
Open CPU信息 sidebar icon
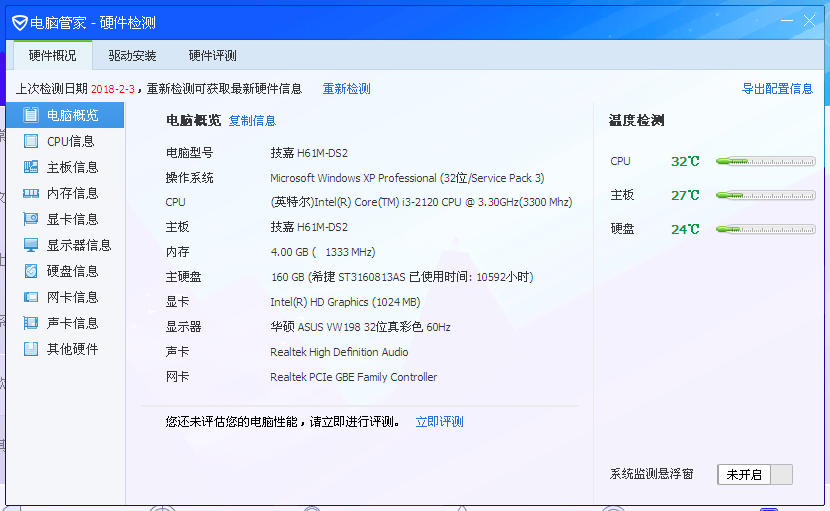click(x=31, y=141)
